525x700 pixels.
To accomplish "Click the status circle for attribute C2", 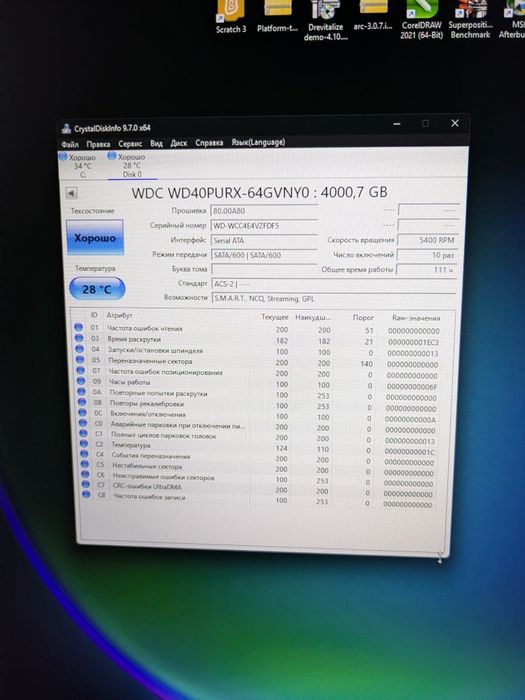I will [x=83, y=444].
